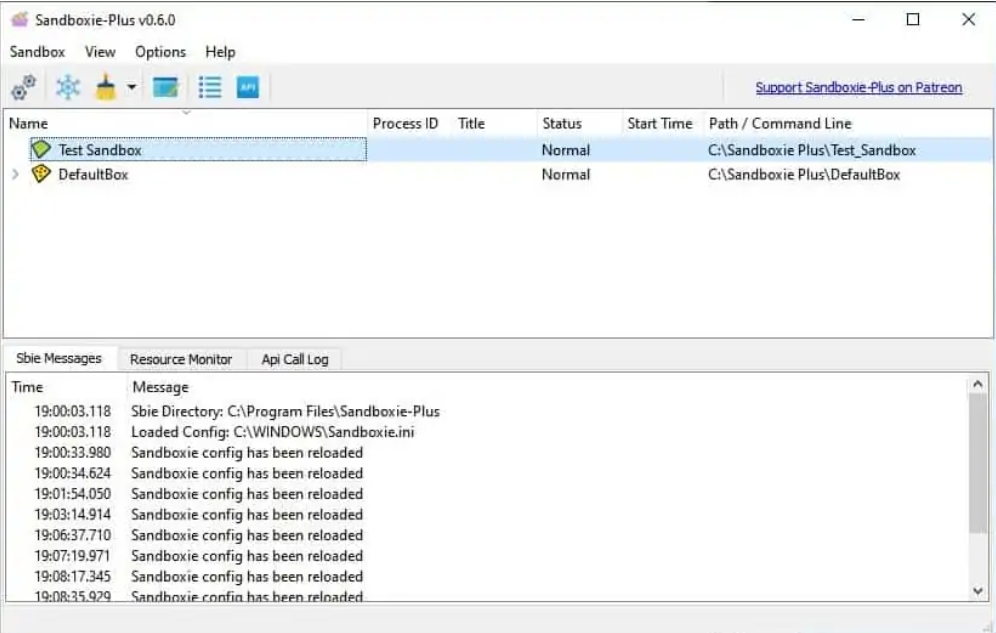Screen dimensions: 996x633
Task: Click the list view toolbar icon
Action: (210, 87)
